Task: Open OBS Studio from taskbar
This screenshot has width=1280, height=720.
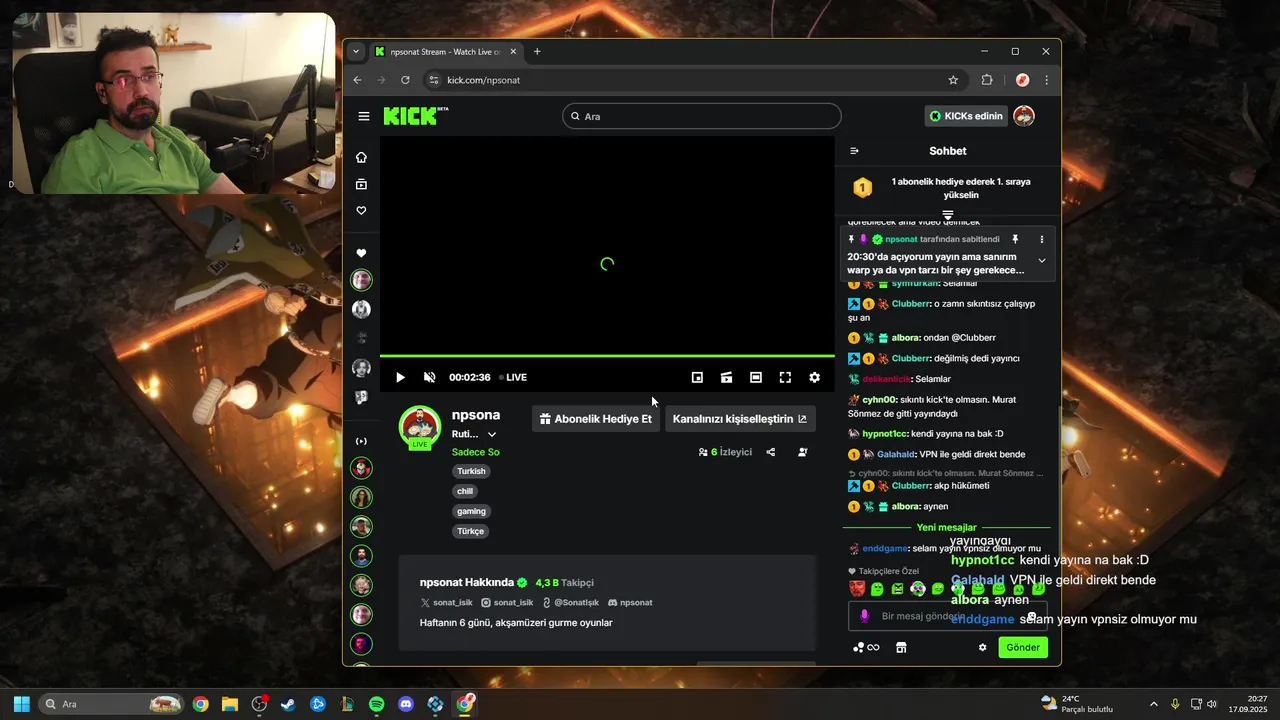Action: pos(259,704)
